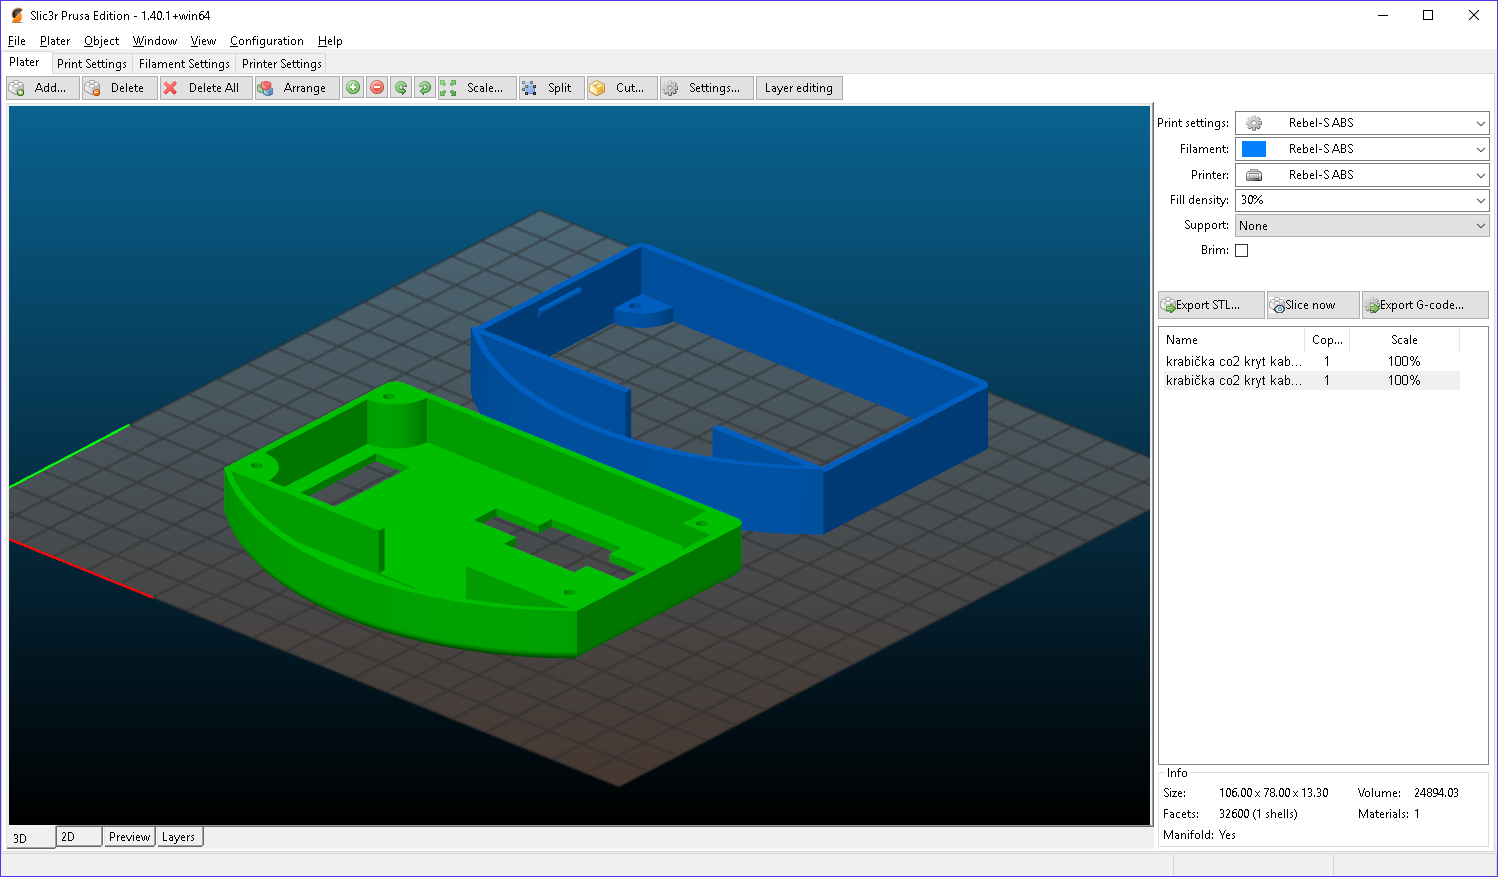Split the selected object into parts
Image resolution: width=1498 pixels, height=877 pixels.
click(x=551, y=88)
